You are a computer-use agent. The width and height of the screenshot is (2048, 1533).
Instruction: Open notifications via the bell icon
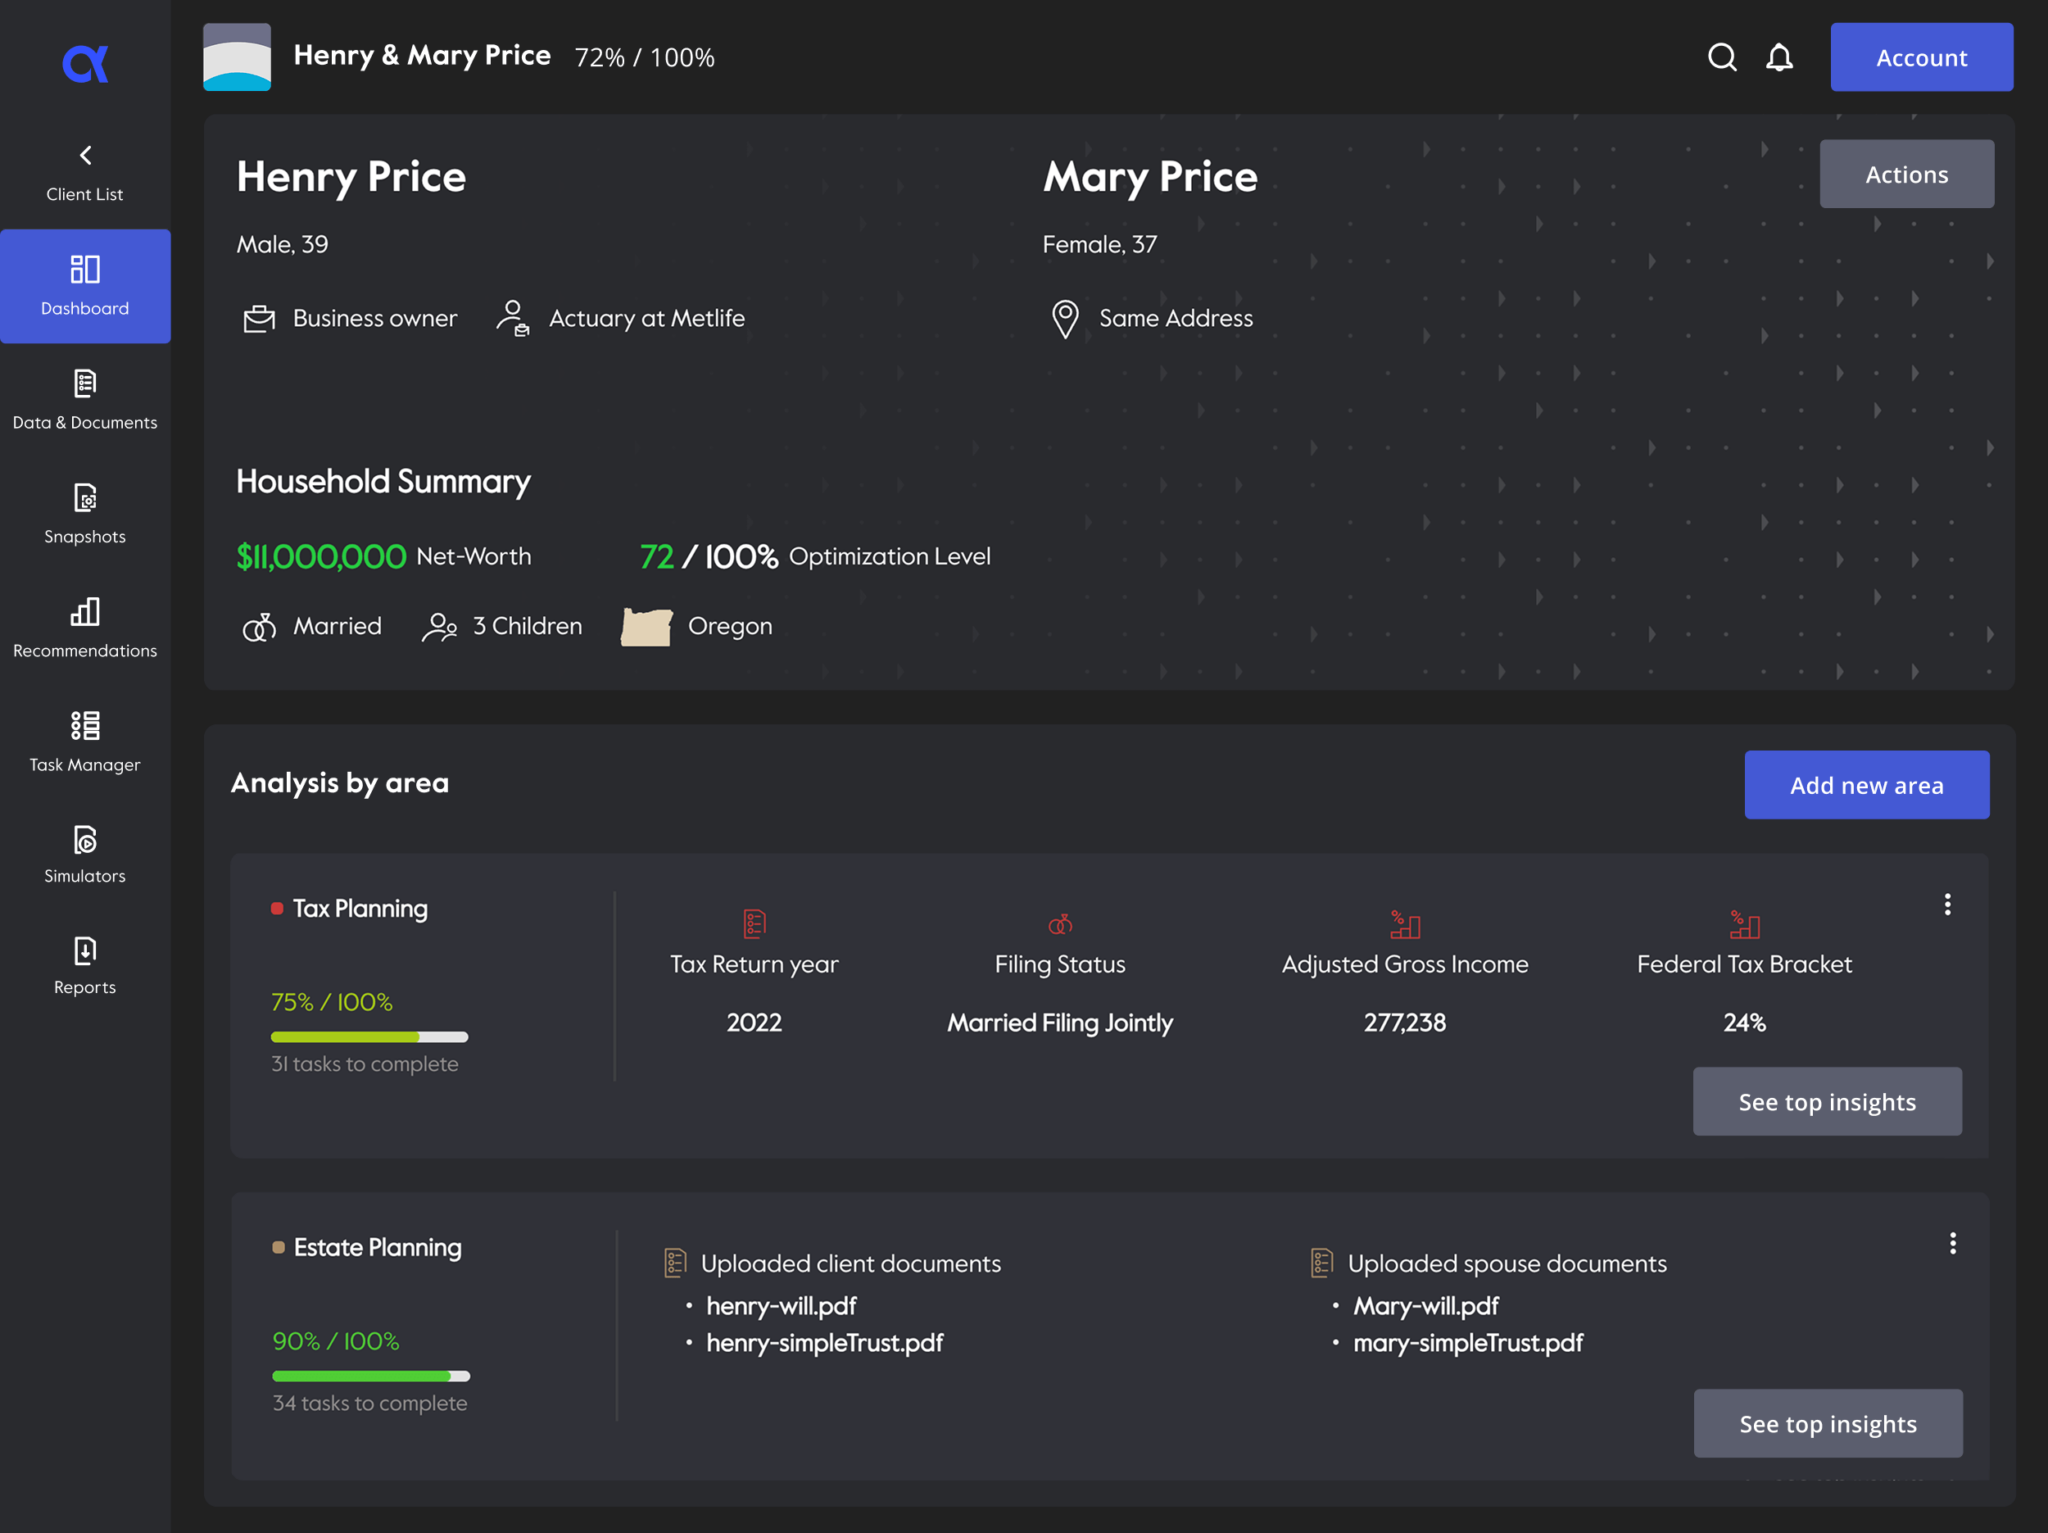[x=1779, y=57]
